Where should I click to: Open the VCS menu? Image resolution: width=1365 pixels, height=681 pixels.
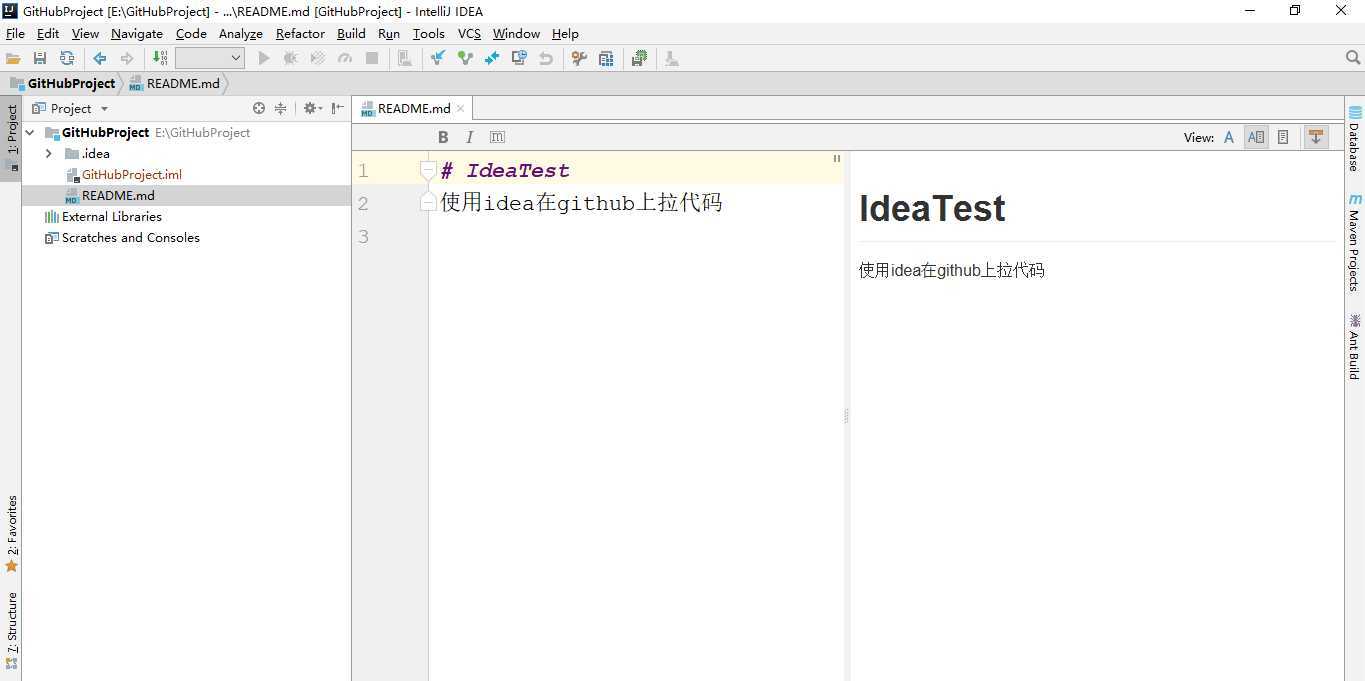pyautogui.click(x=469, y=34)
